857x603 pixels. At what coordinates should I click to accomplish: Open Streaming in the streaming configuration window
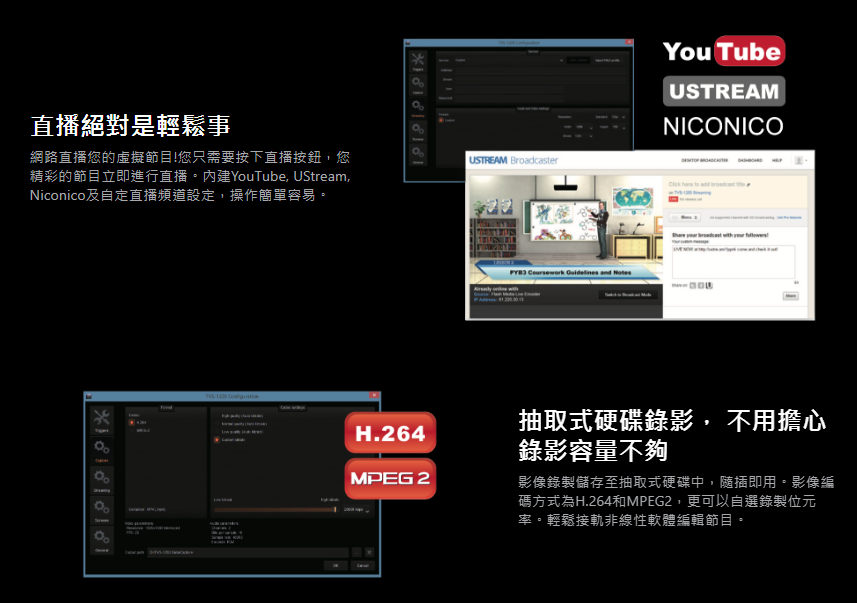point(418,108)
